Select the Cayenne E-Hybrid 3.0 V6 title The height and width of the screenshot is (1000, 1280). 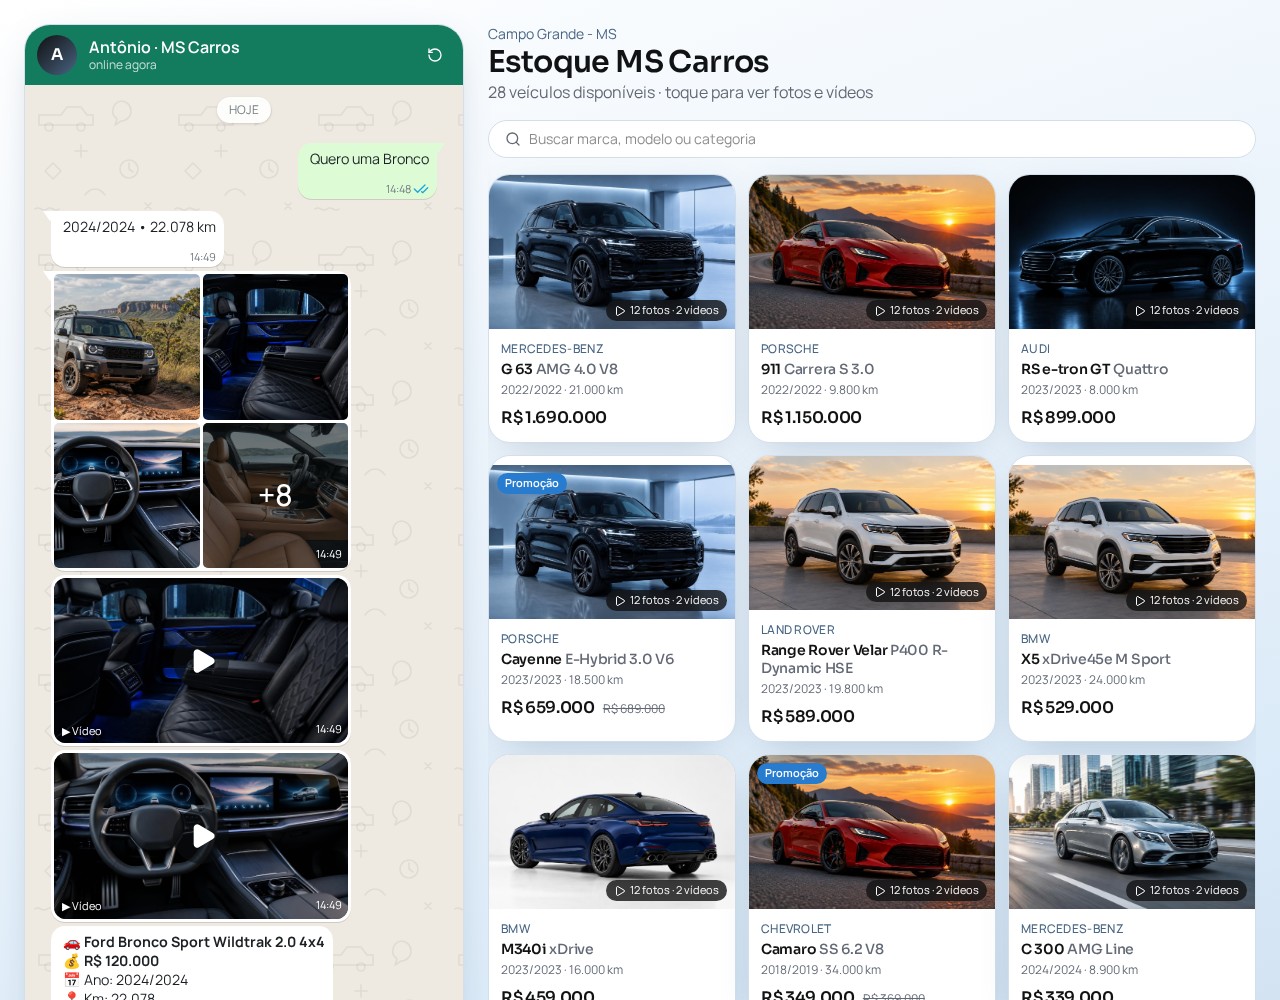pyautogui.click(x=587, y=659)
